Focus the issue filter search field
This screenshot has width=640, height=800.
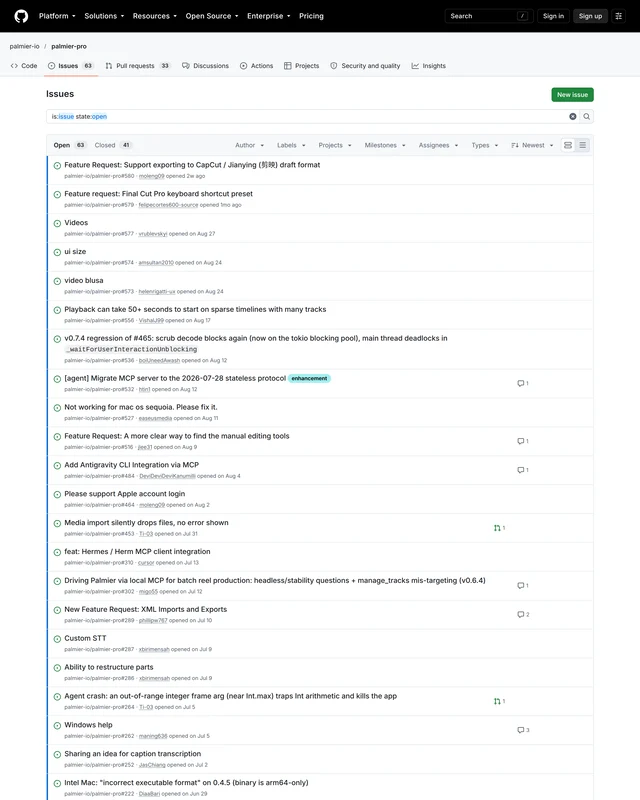[x=306, y=116]
